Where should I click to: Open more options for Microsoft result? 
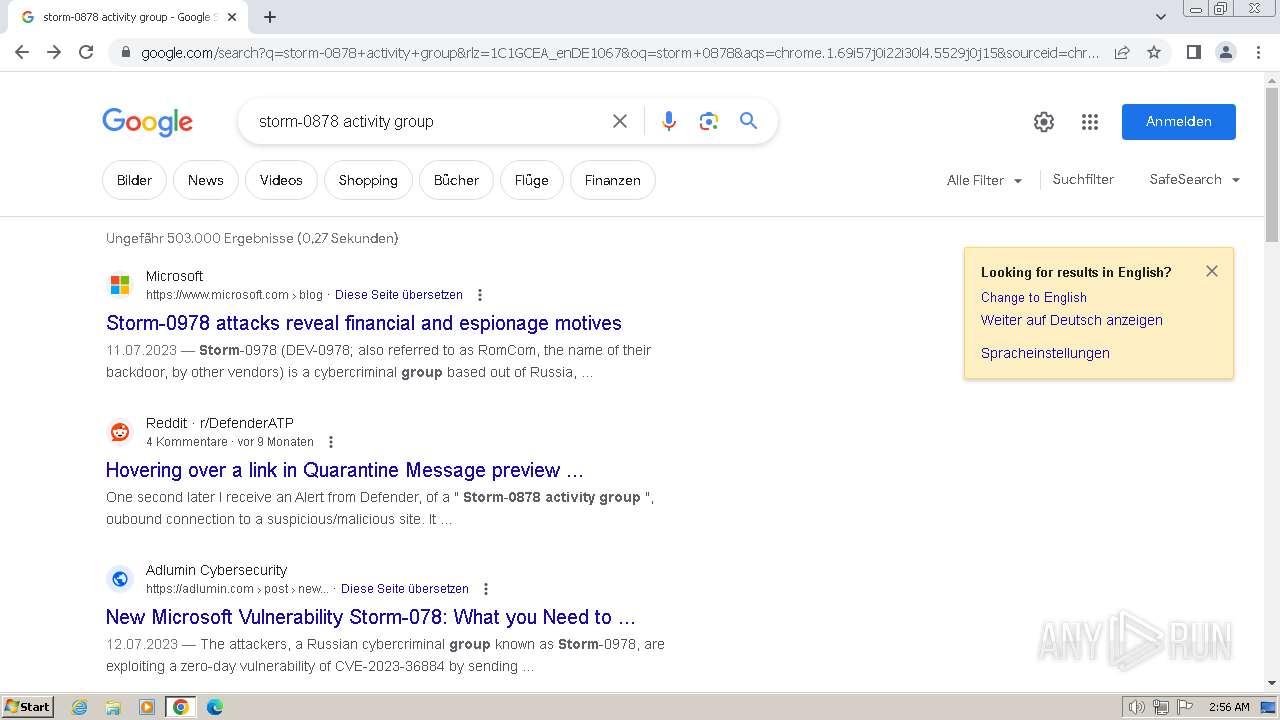tap(480, 295)
